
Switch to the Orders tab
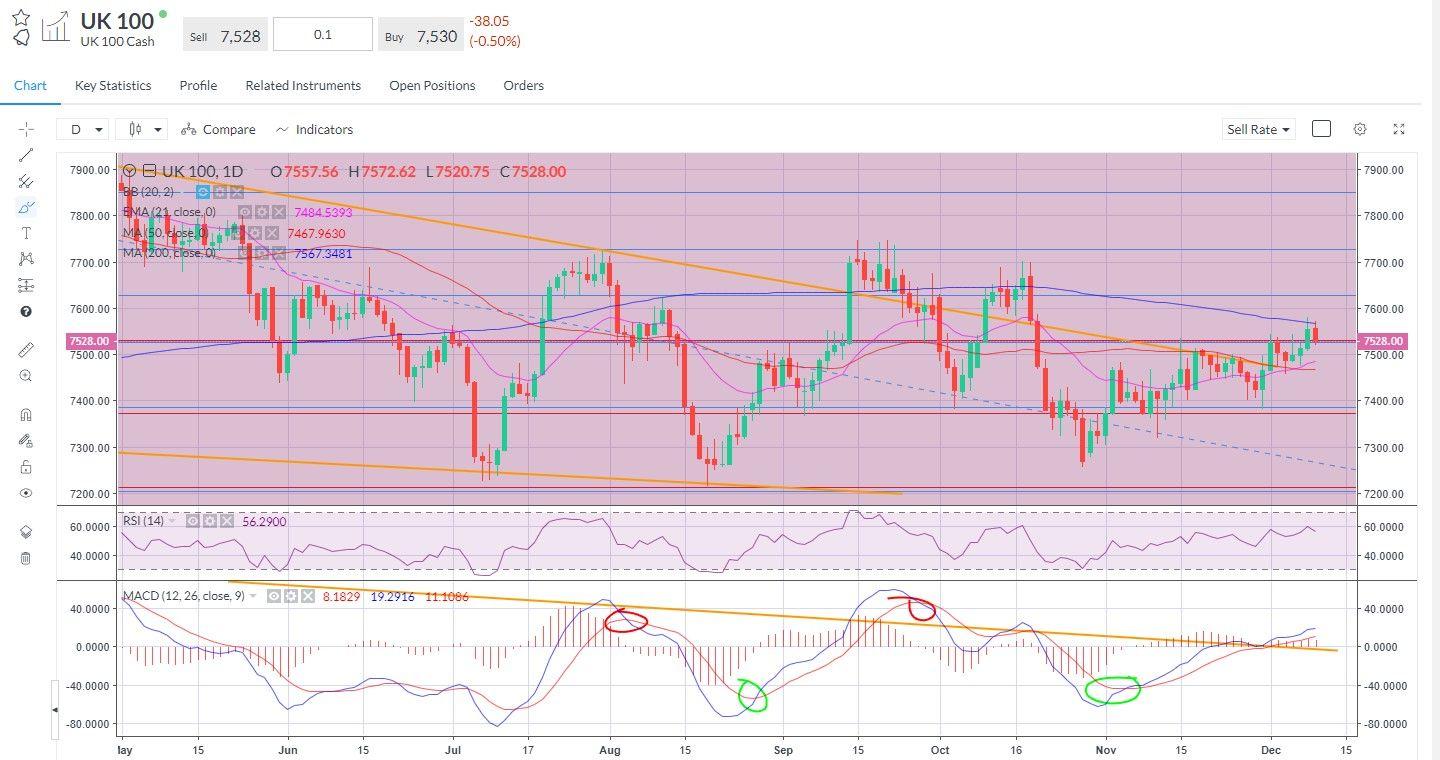click(x=523, y=85)
